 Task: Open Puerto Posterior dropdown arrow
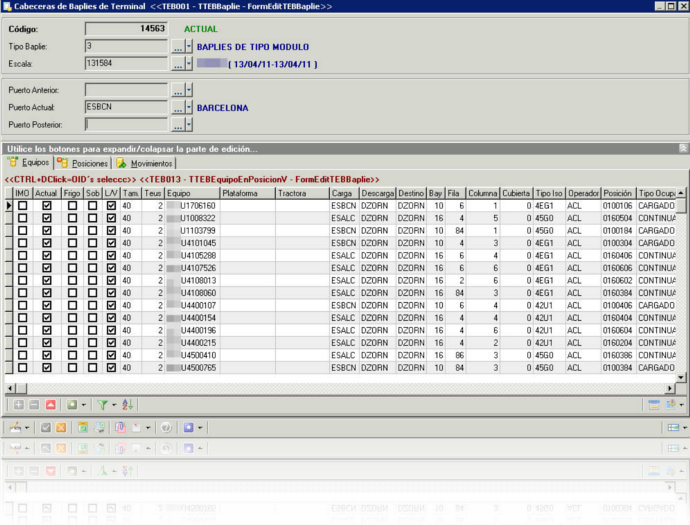(x=189, y=125)
